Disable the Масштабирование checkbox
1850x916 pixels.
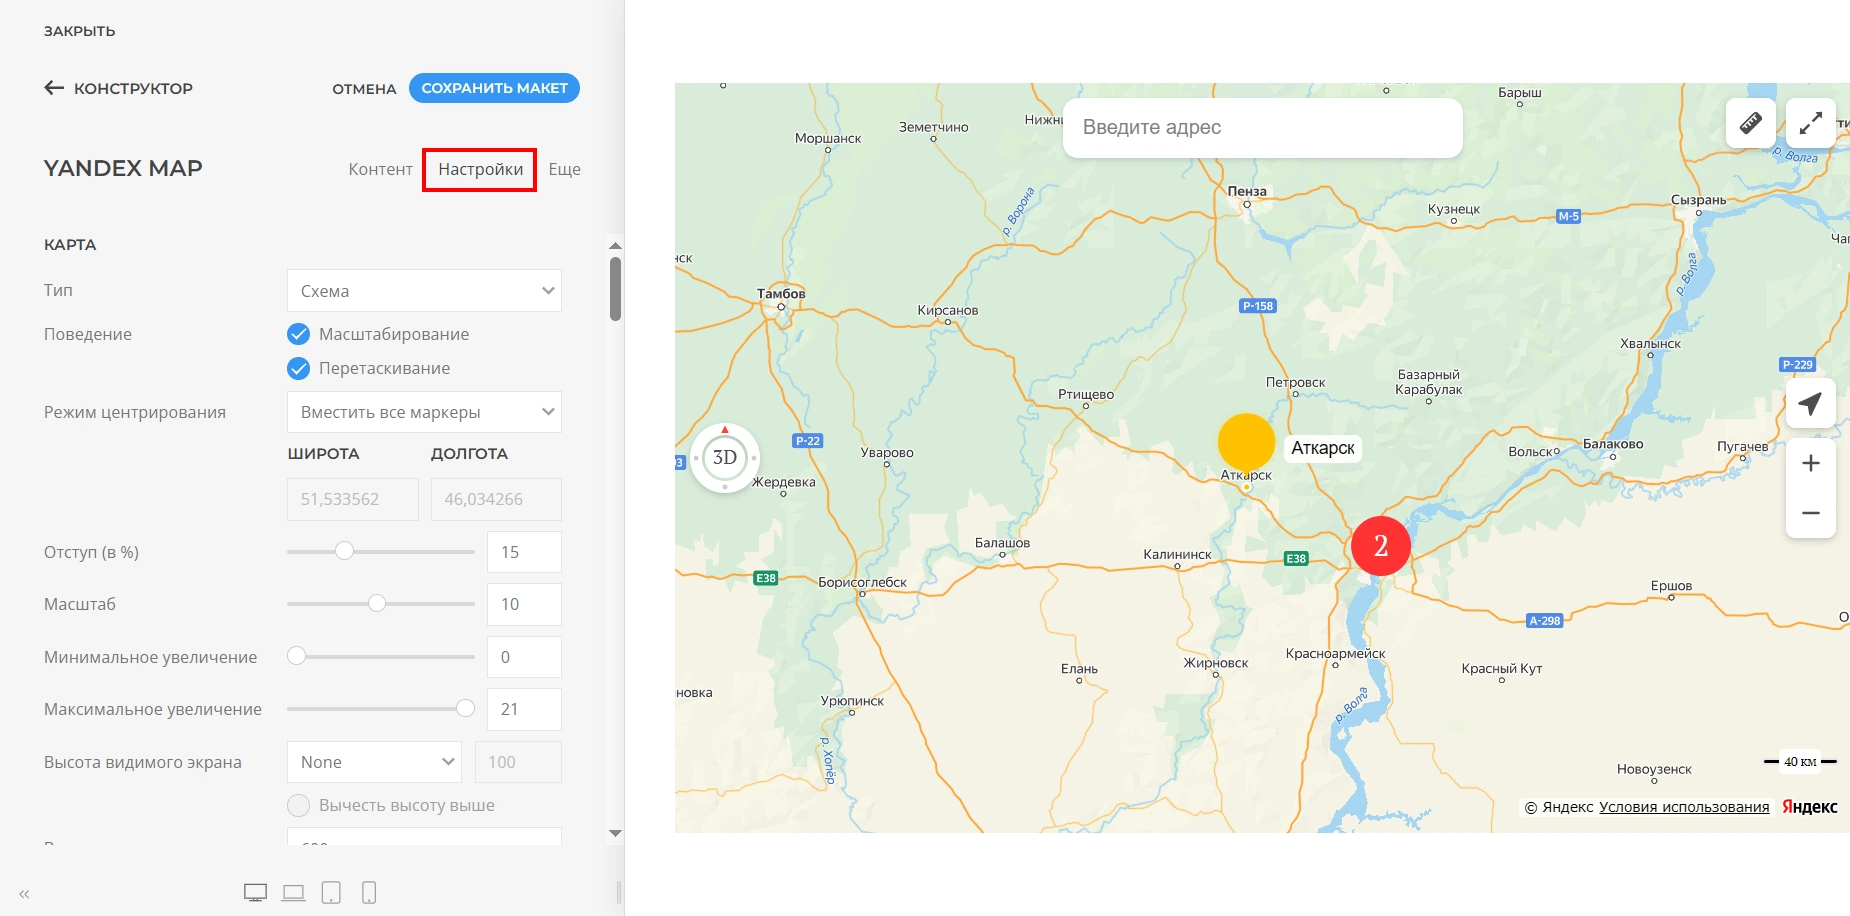point(298,334)
